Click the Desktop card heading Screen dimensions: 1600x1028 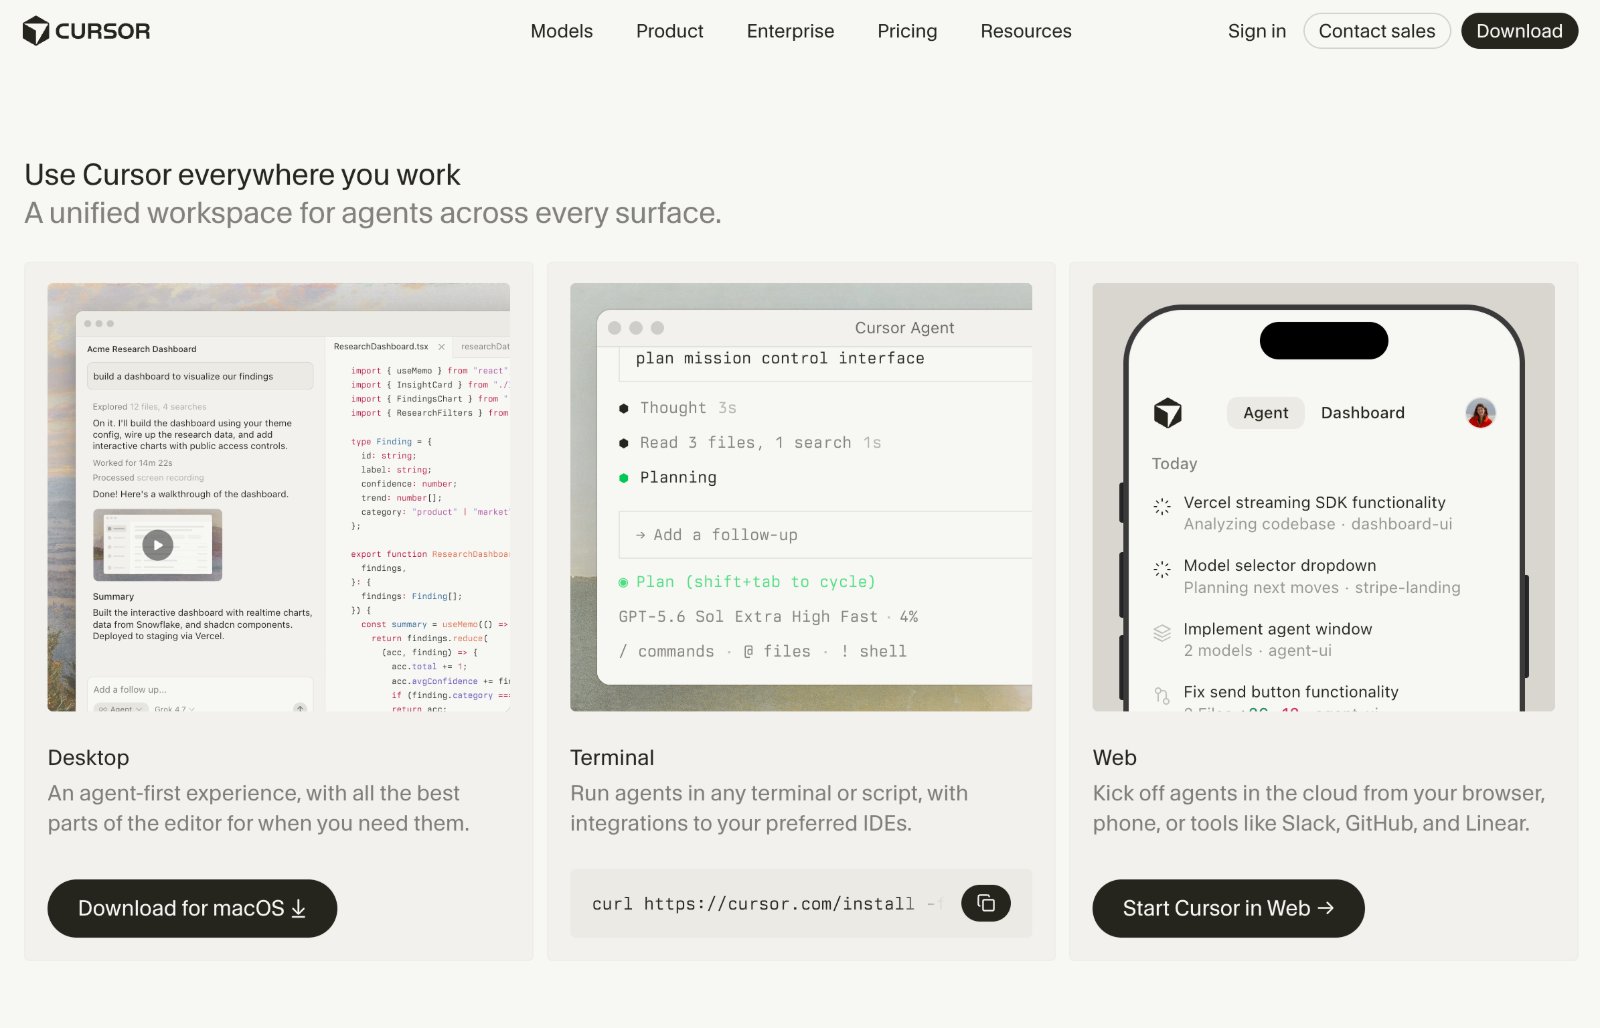click(x=88, y=758)
